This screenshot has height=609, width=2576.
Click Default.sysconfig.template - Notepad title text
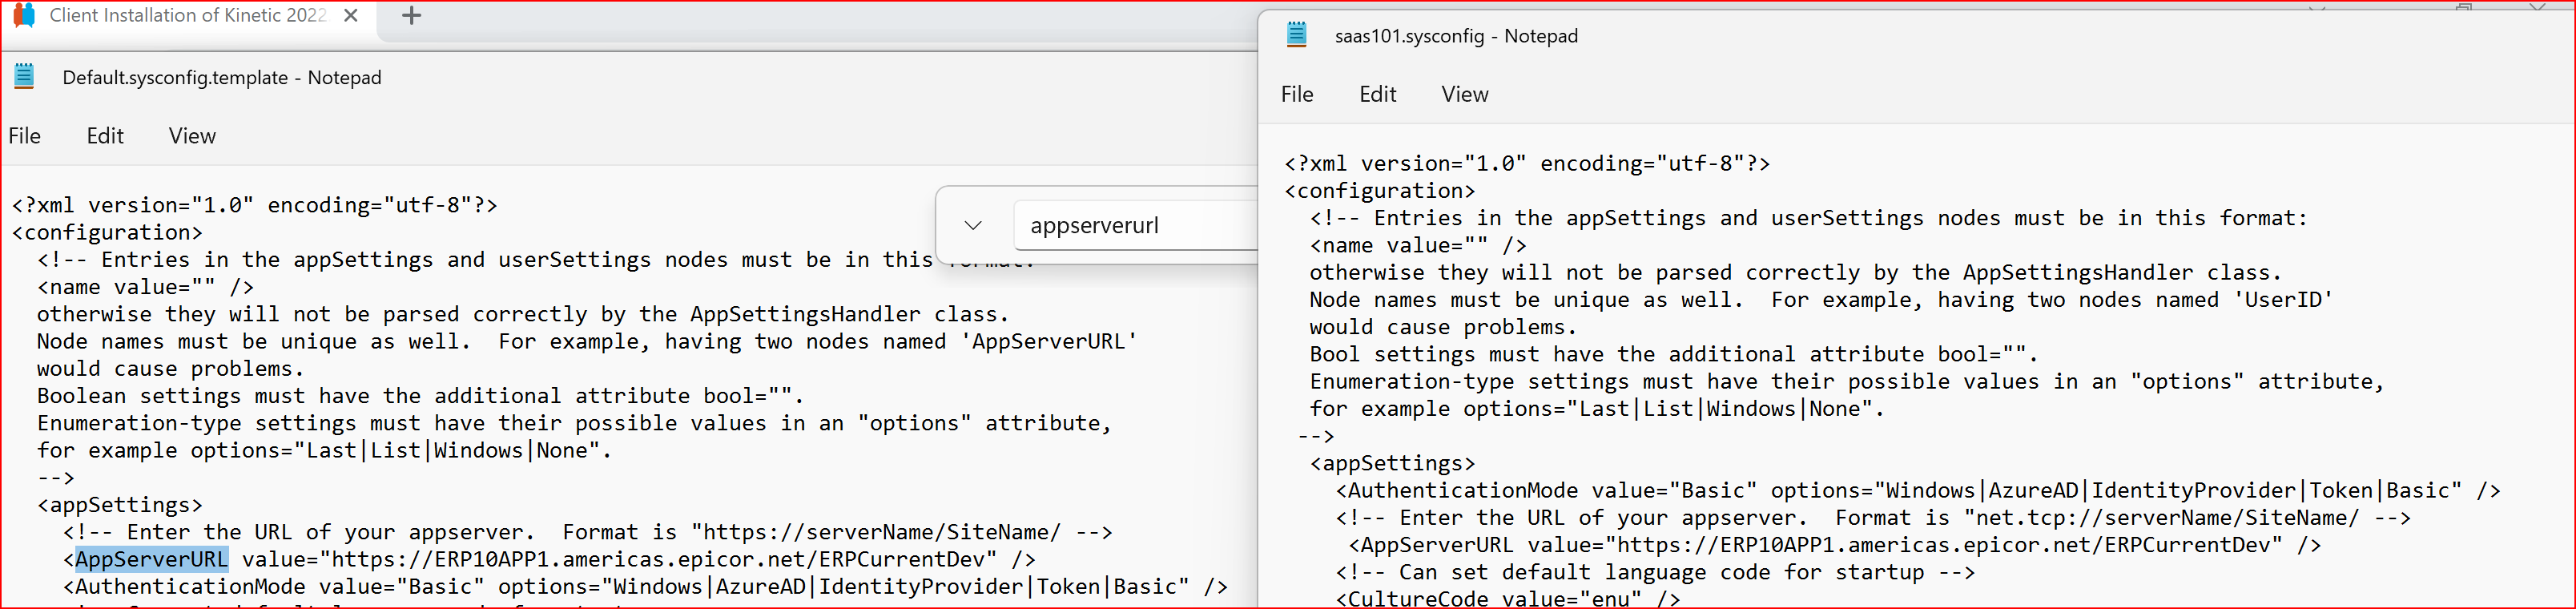click(x=222, y=78)
